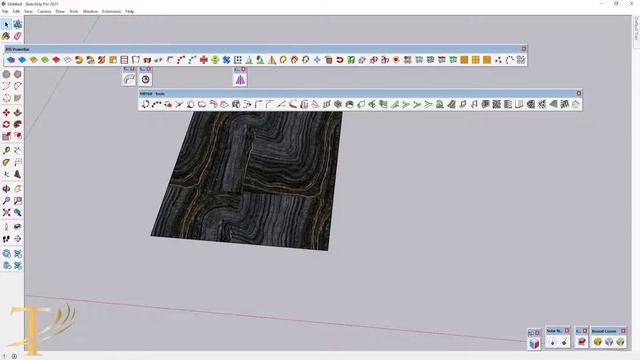This screenshot has width=640, height=360.
Task: Pick the Dimensions tool
Action: click(x=18, y=151)
